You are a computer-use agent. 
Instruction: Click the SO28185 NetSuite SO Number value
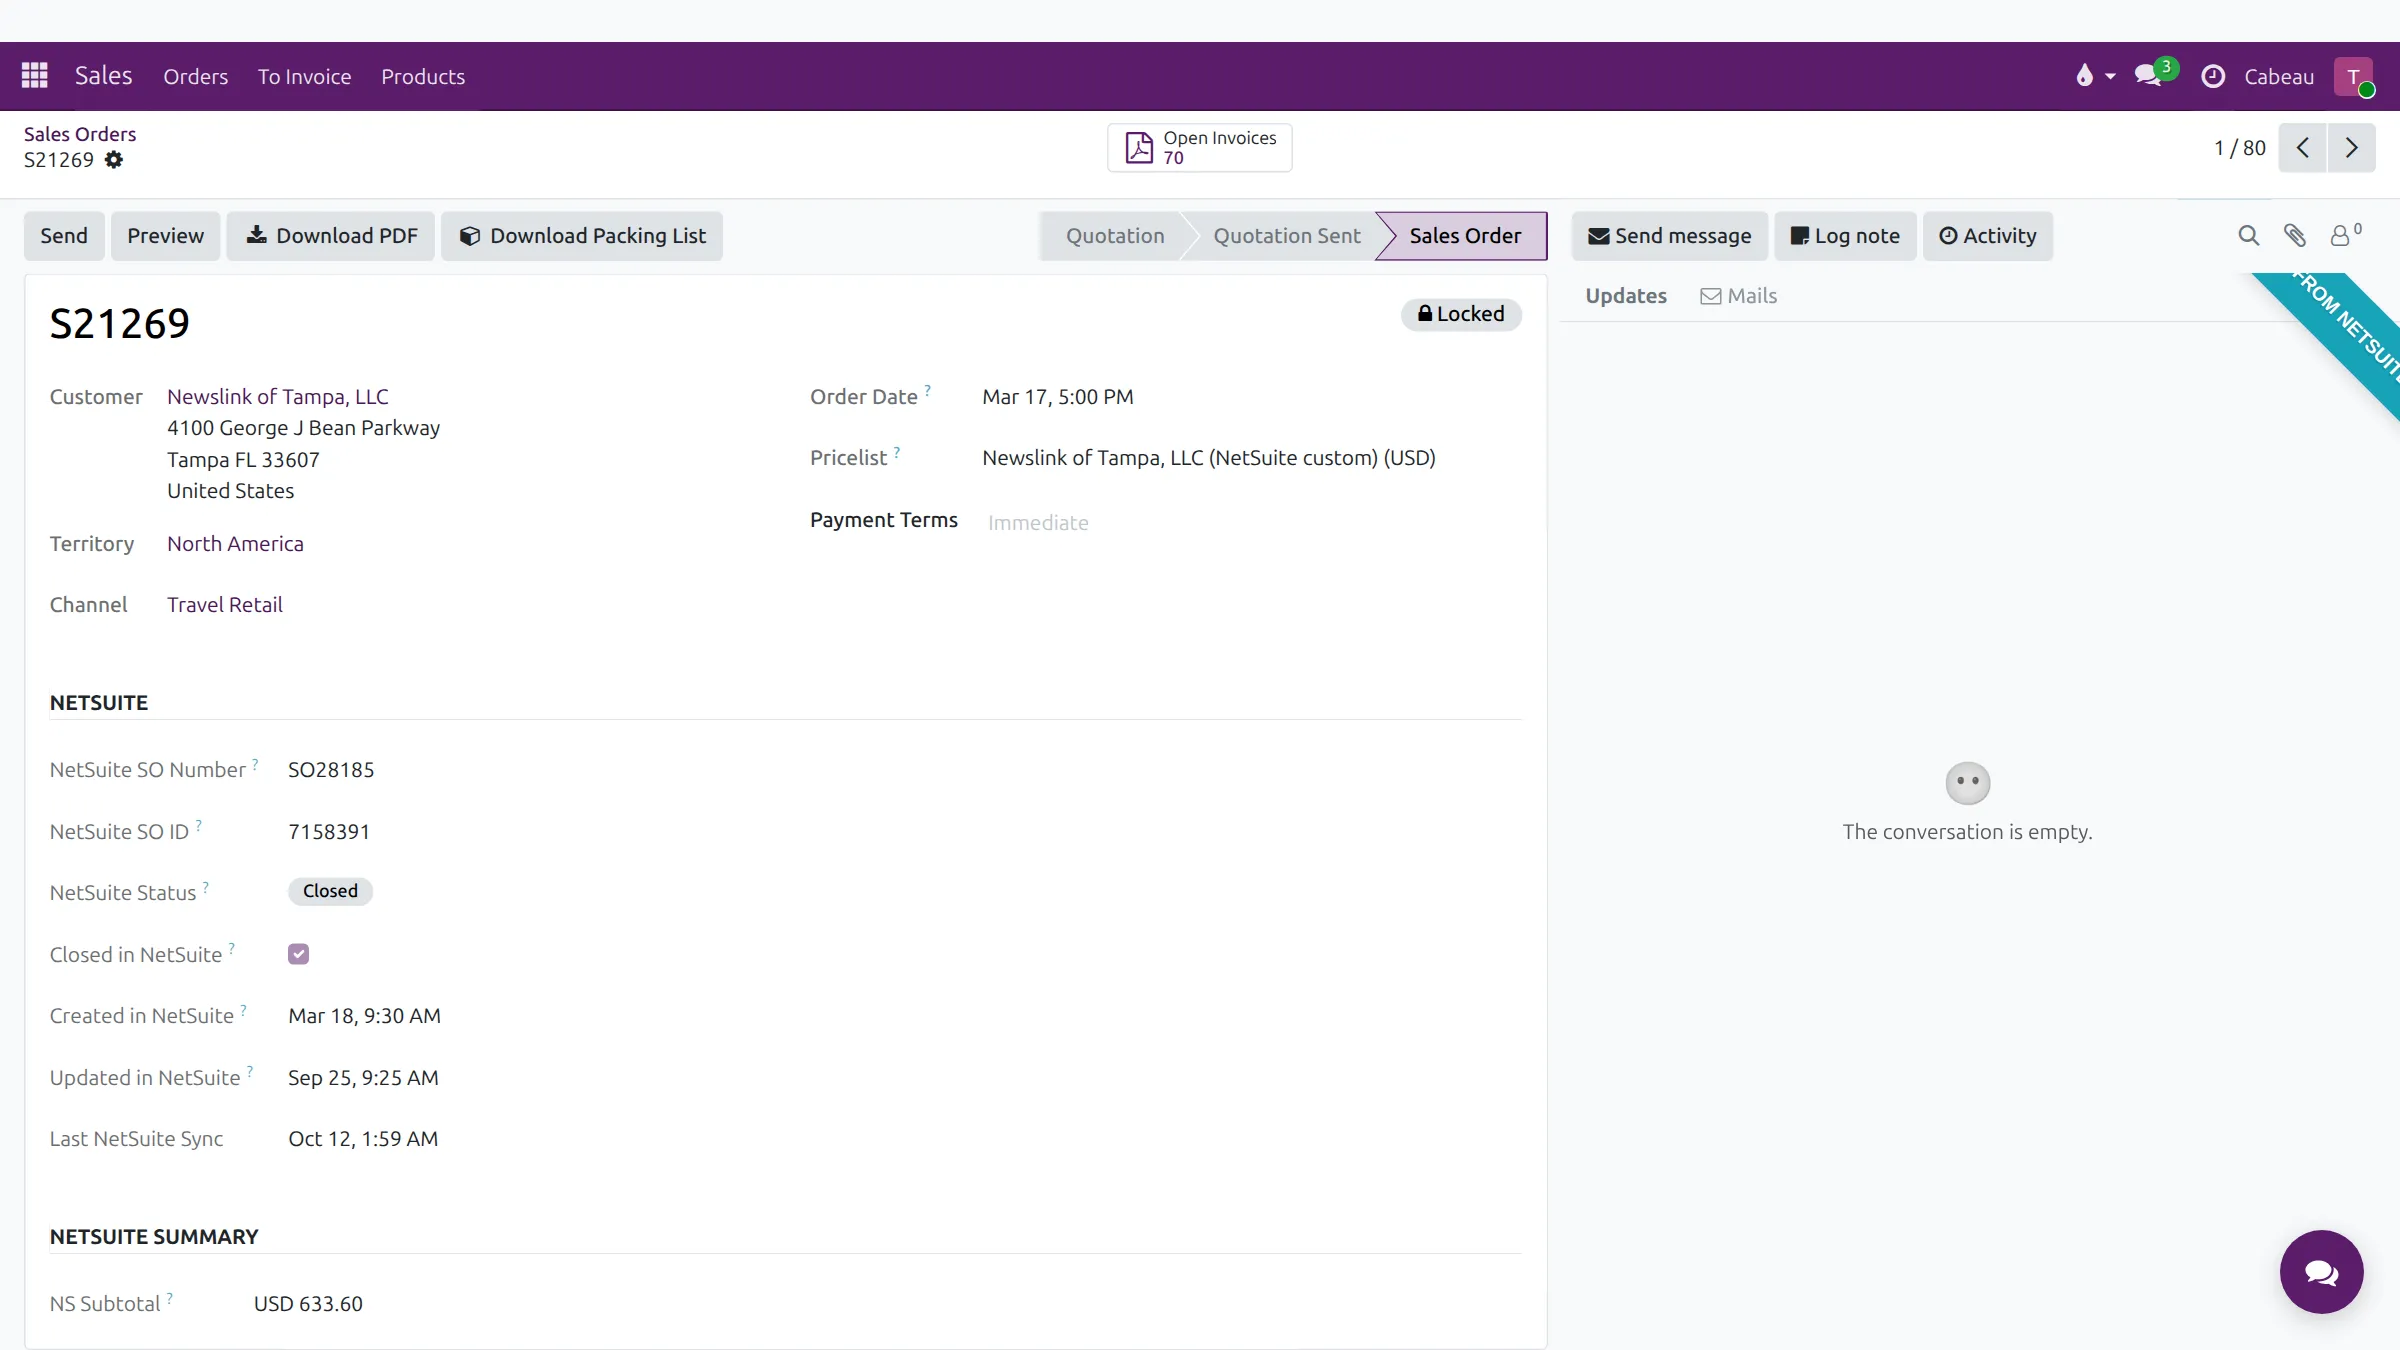331,770
